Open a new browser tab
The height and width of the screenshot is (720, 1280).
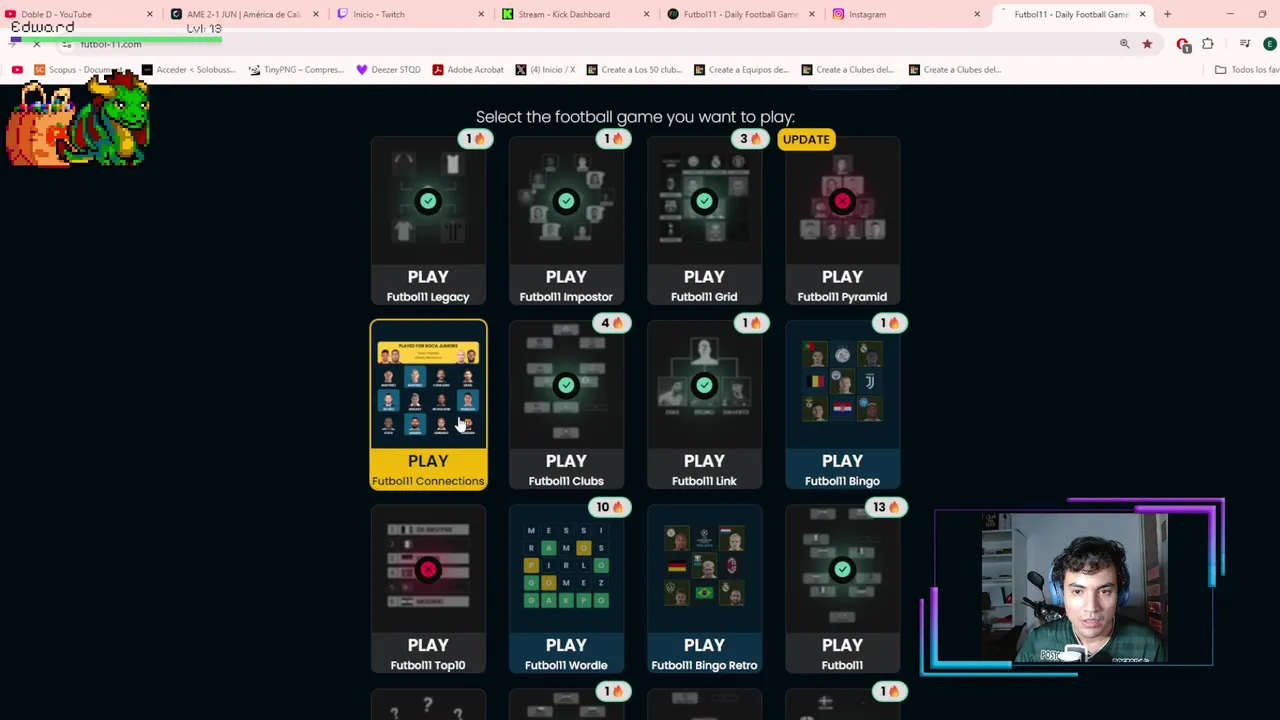pos(1167,14)
